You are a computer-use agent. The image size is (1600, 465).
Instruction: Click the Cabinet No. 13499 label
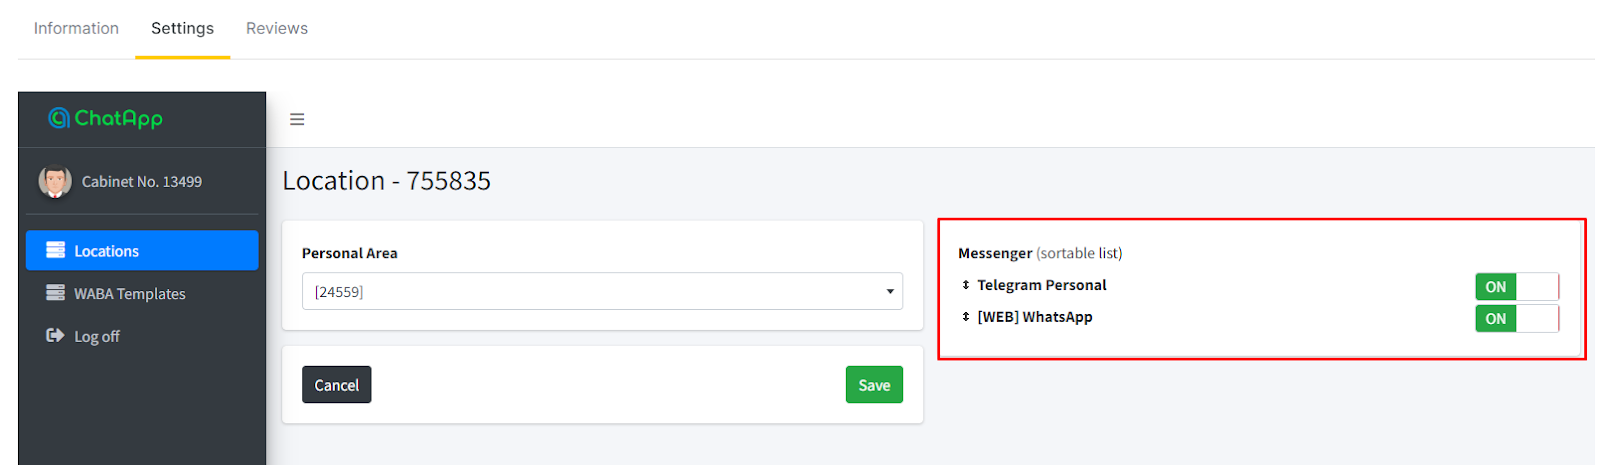click(x=142, y=182)
